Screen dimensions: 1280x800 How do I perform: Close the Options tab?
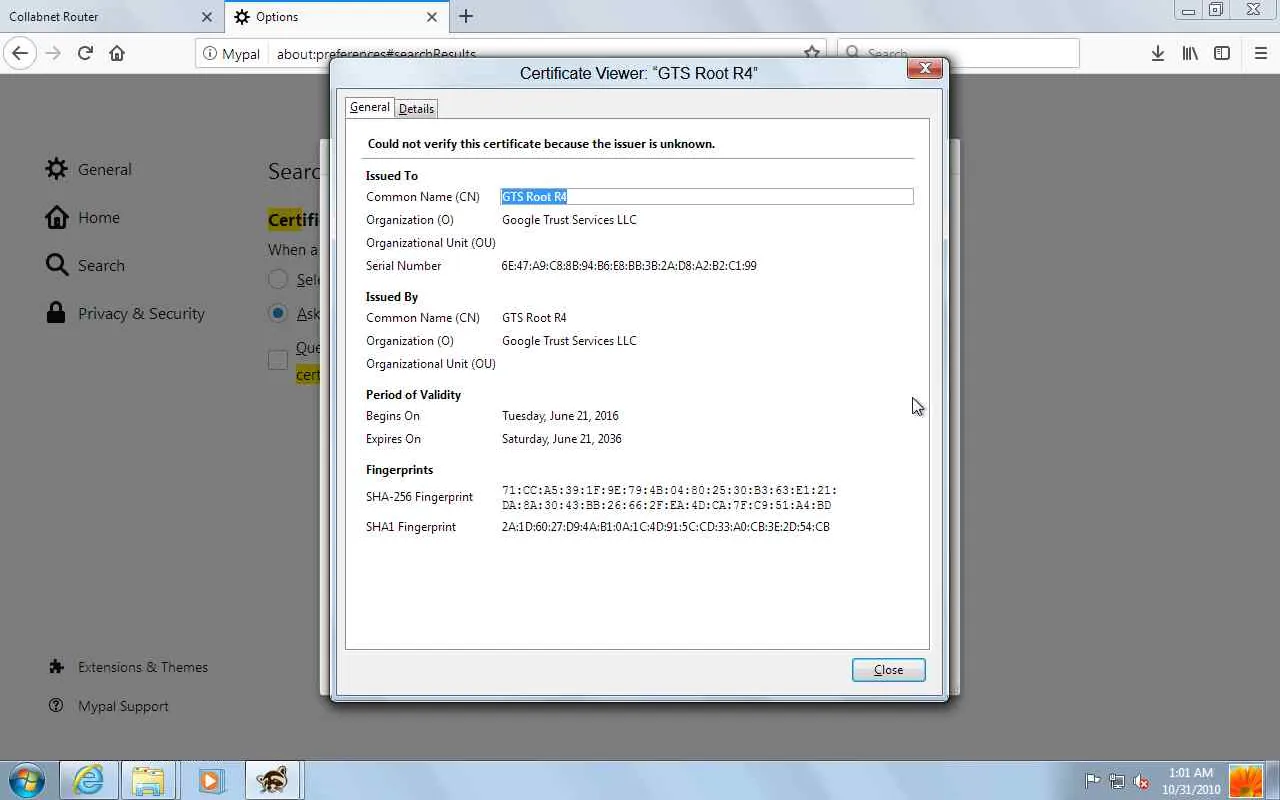pyautogui.click(x=432, y=17)
